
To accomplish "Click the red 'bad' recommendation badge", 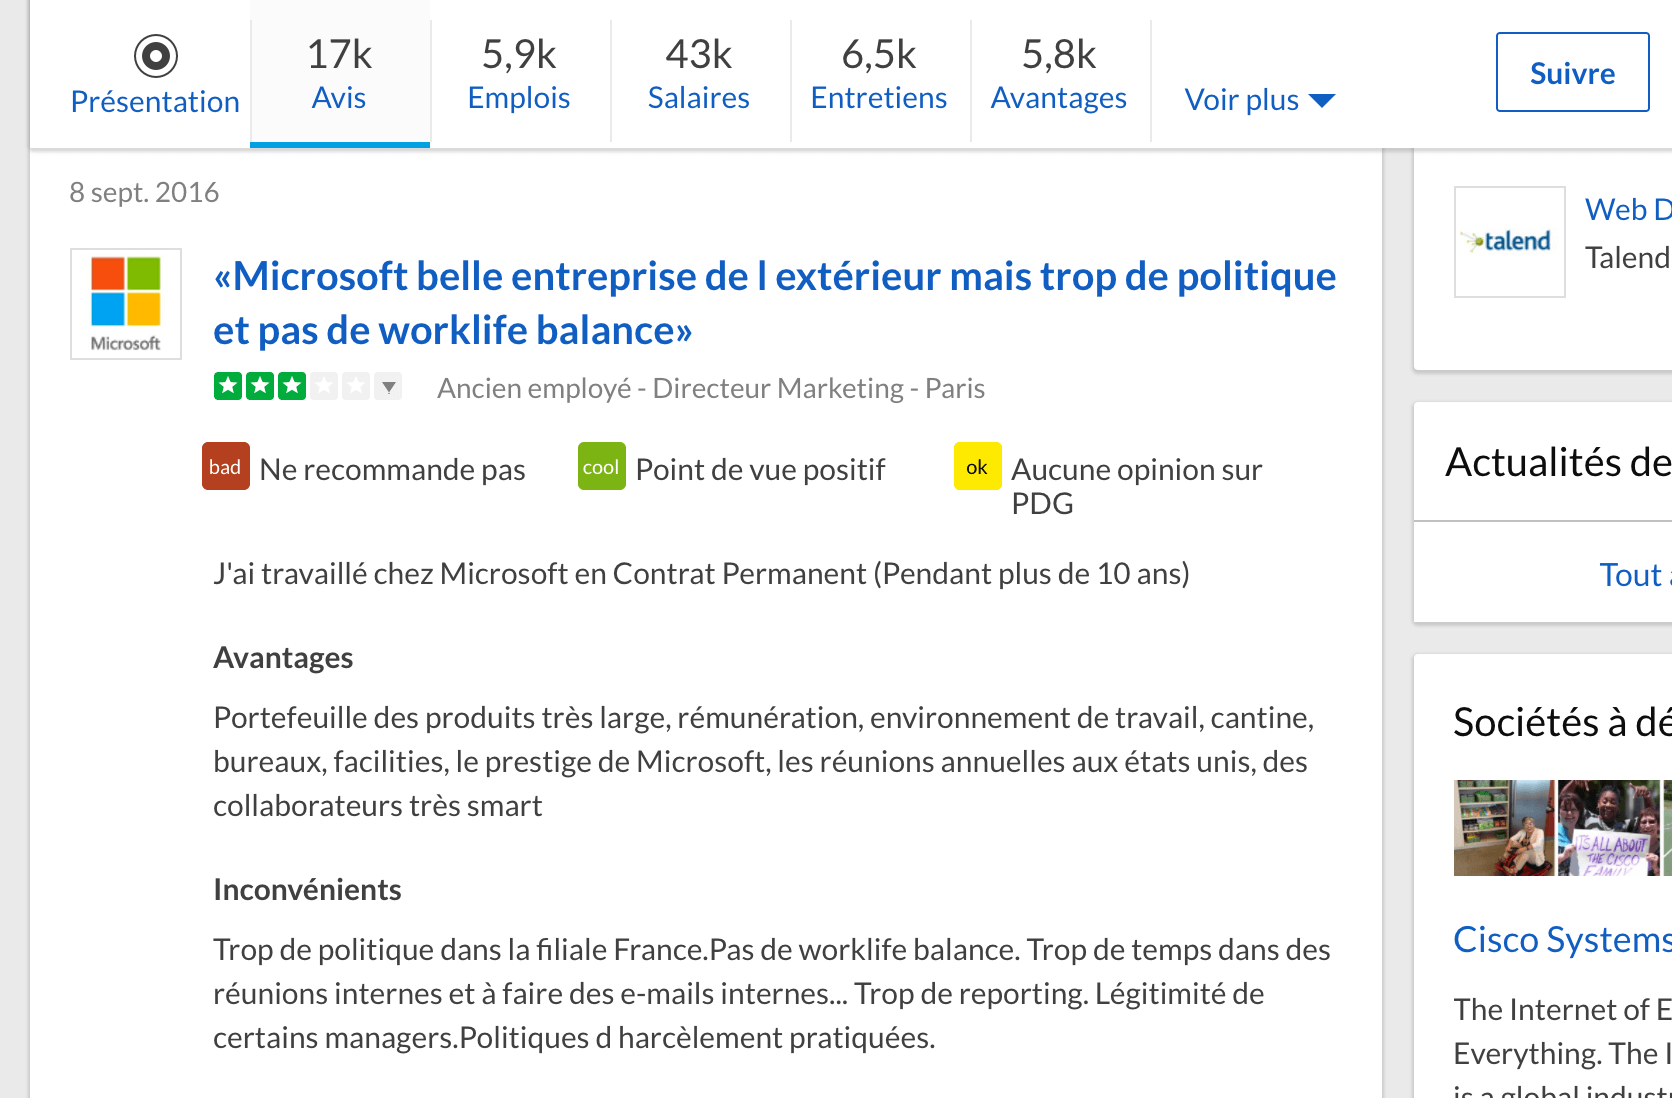I will [x=225, y=467].
